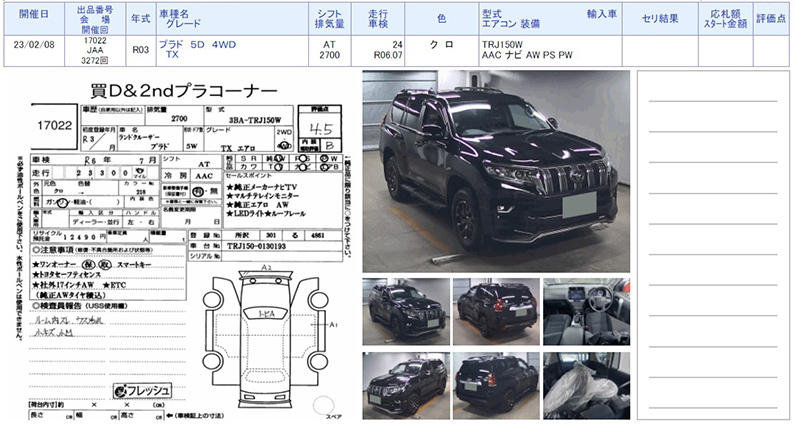Click the interior grade B box
Image resolution: width=795 pixels, height=434 pixels.
329,146
